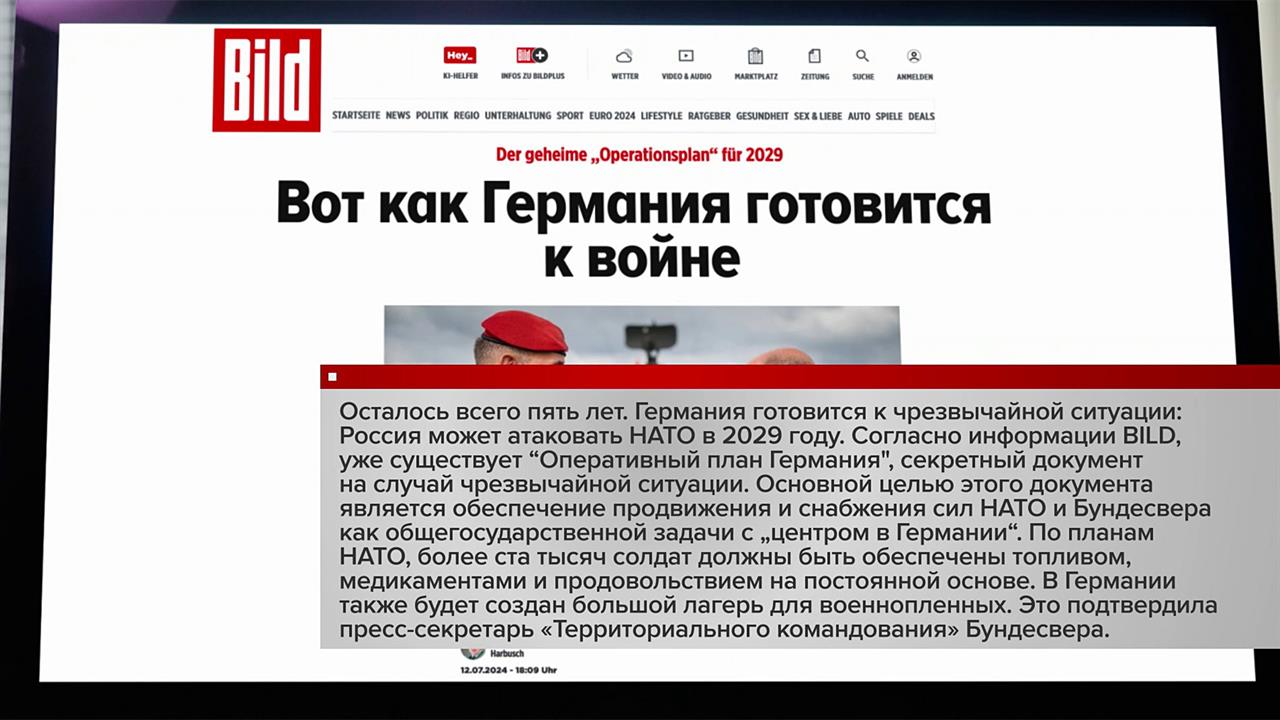Go to Startseite menu item
1280x720 pixels.
pos(356,116)
